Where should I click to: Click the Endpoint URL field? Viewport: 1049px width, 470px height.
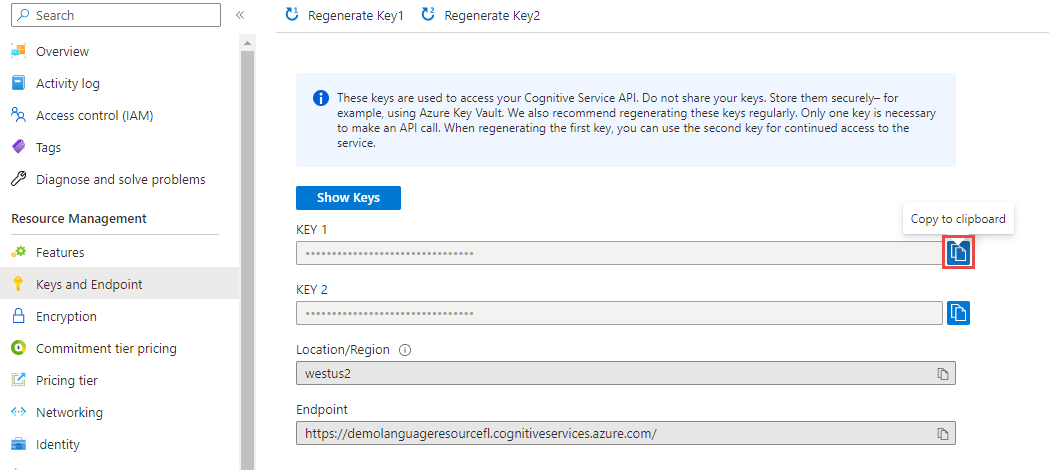pyautogui.click(x=626, y=433)
